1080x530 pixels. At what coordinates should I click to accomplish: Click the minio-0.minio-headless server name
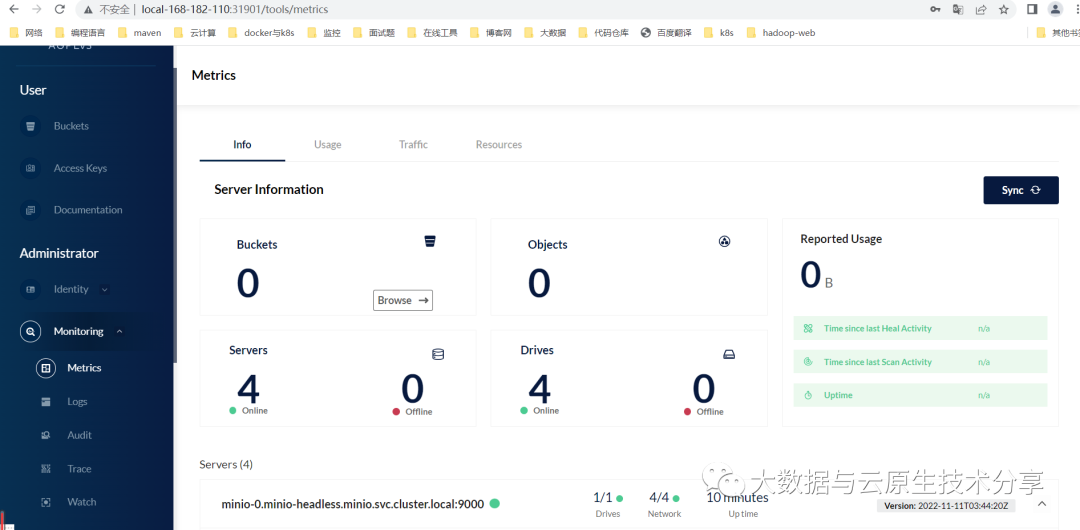353,504
